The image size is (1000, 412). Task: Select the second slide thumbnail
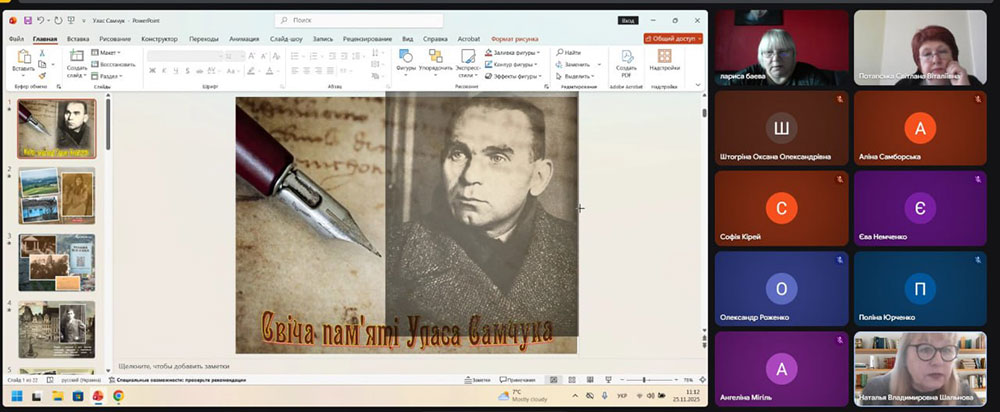56,193
